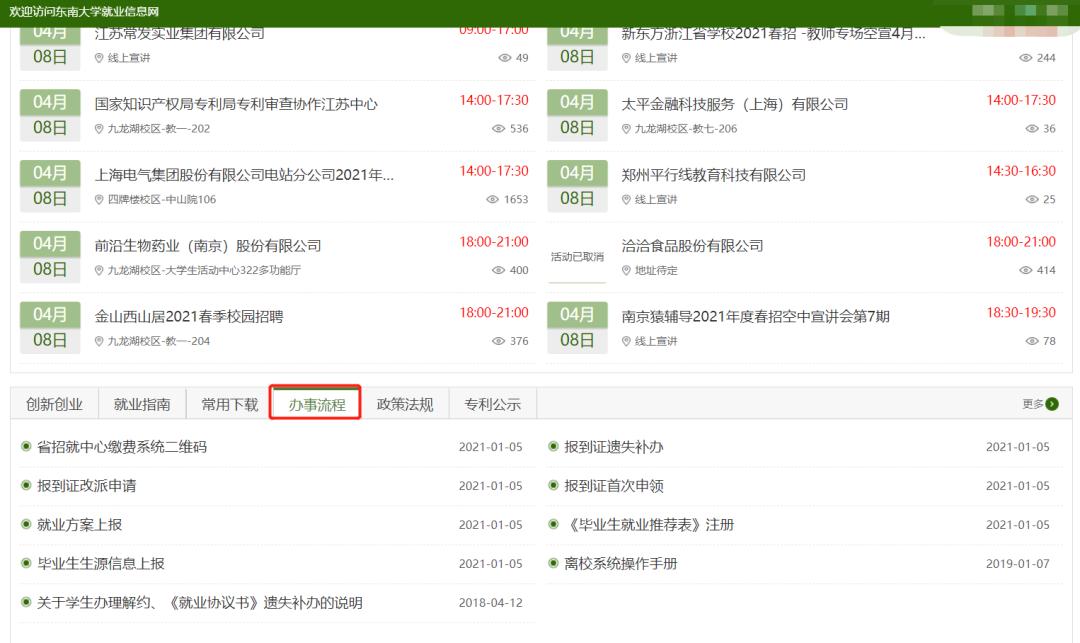Click the eye icon in 洽洽食品 row
The height and width of the screenshot is (643, 1080).
pos(1026,271)
